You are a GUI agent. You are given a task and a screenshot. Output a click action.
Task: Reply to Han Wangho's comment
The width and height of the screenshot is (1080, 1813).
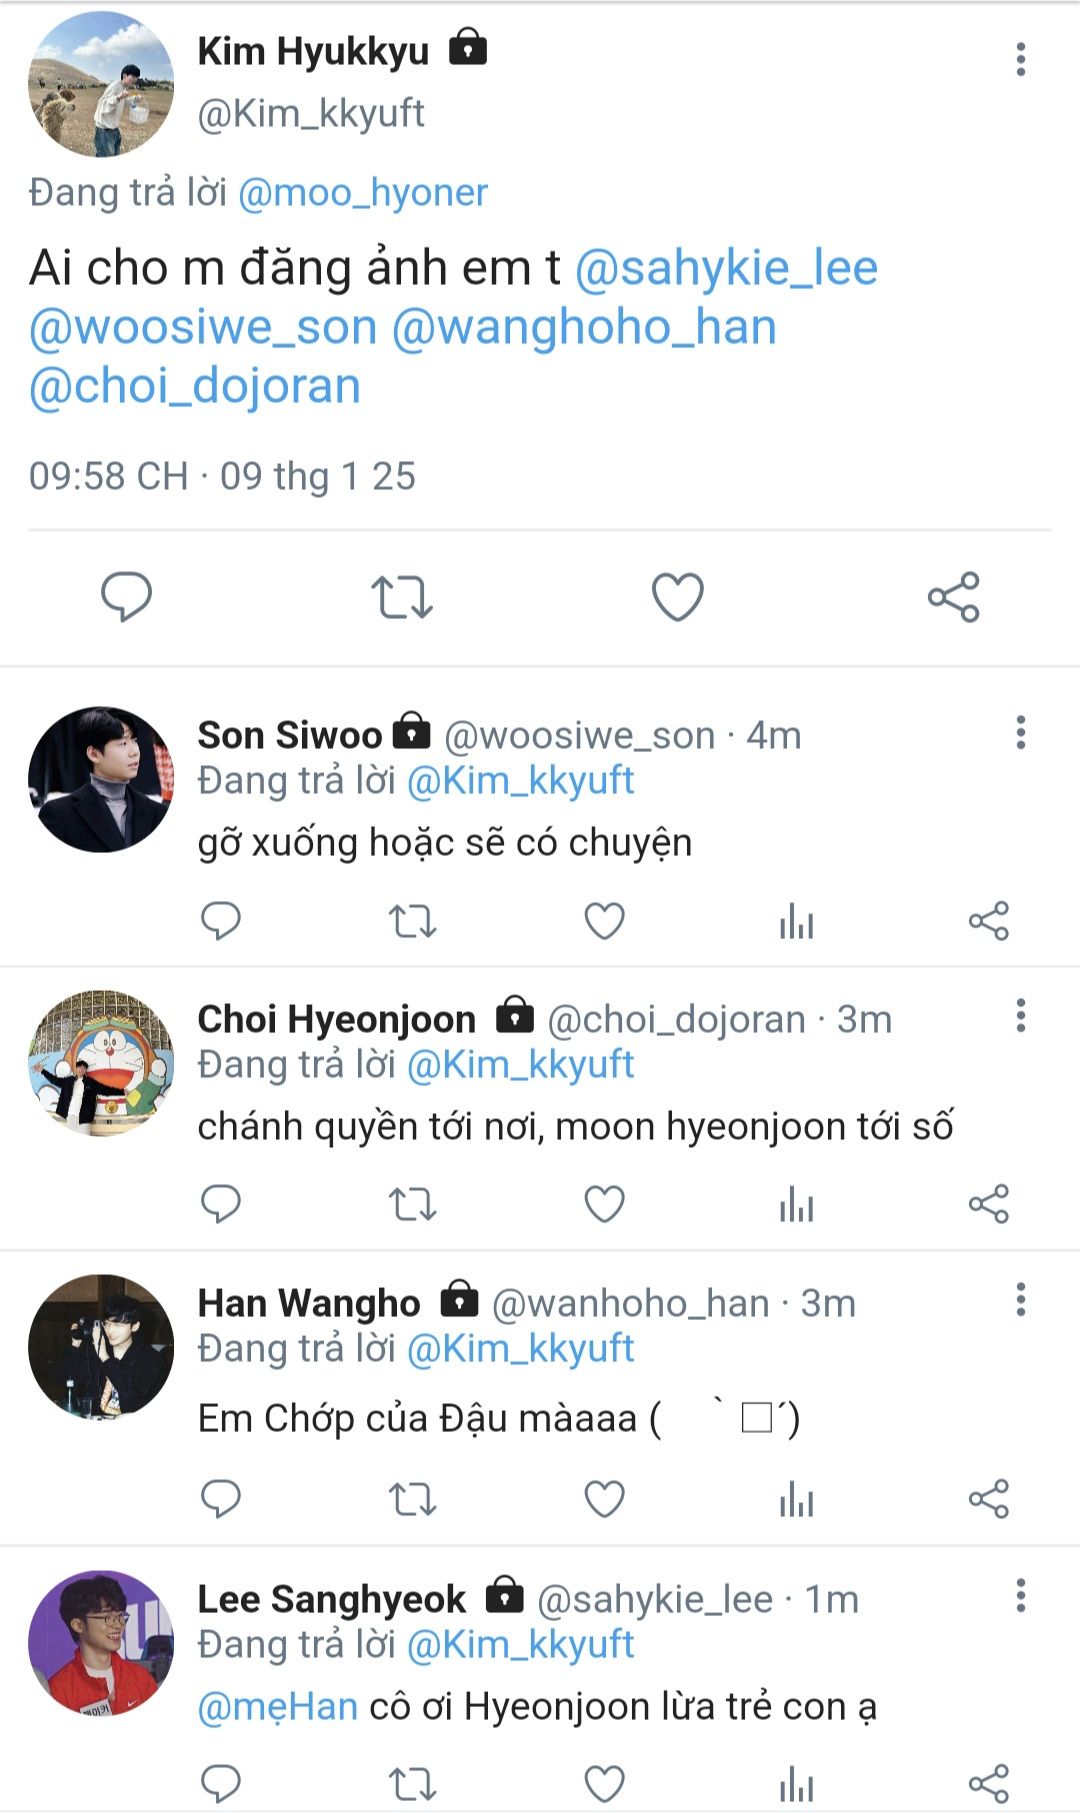point(221,1498)
